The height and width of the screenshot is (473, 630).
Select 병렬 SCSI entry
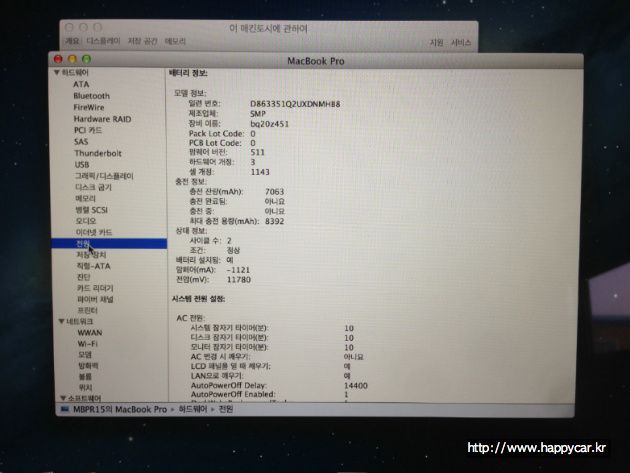(92, 210)
